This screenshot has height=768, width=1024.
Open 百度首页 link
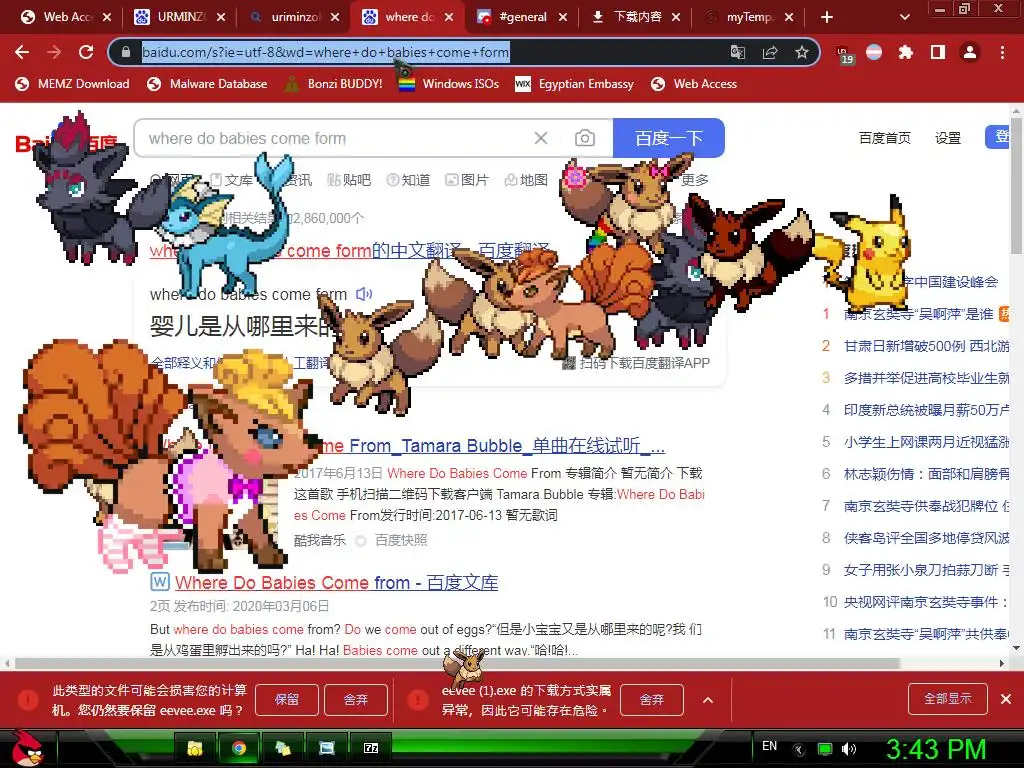coord(885,138)
